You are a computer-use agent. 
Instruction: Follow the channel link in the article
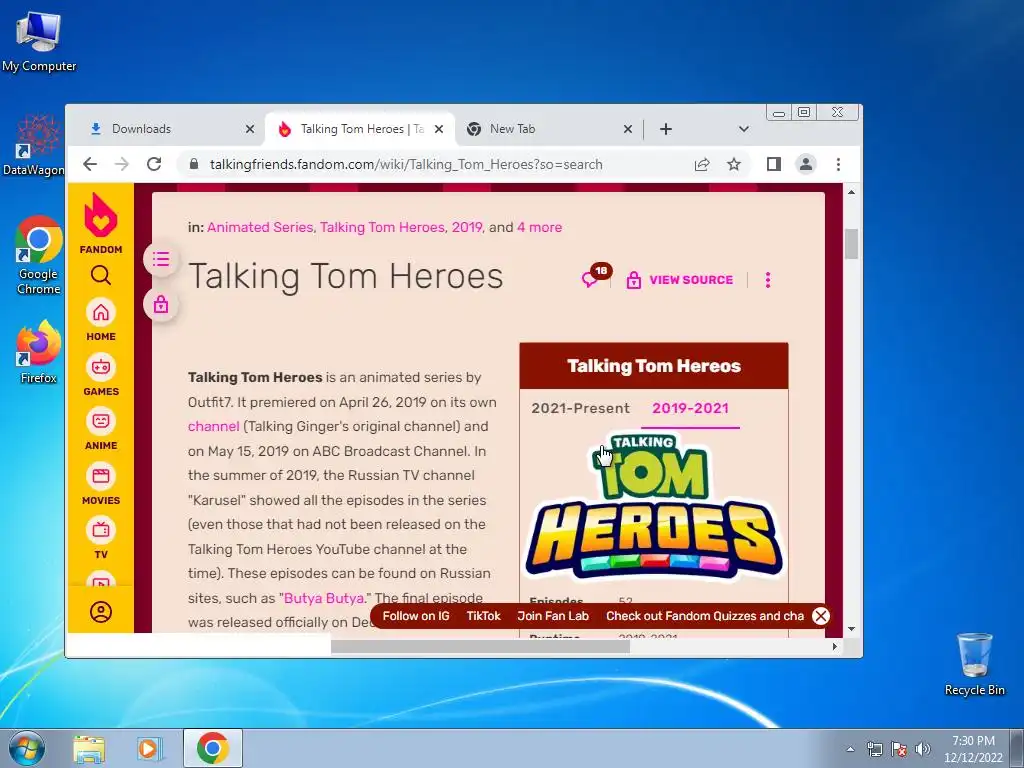coord(214,426)
